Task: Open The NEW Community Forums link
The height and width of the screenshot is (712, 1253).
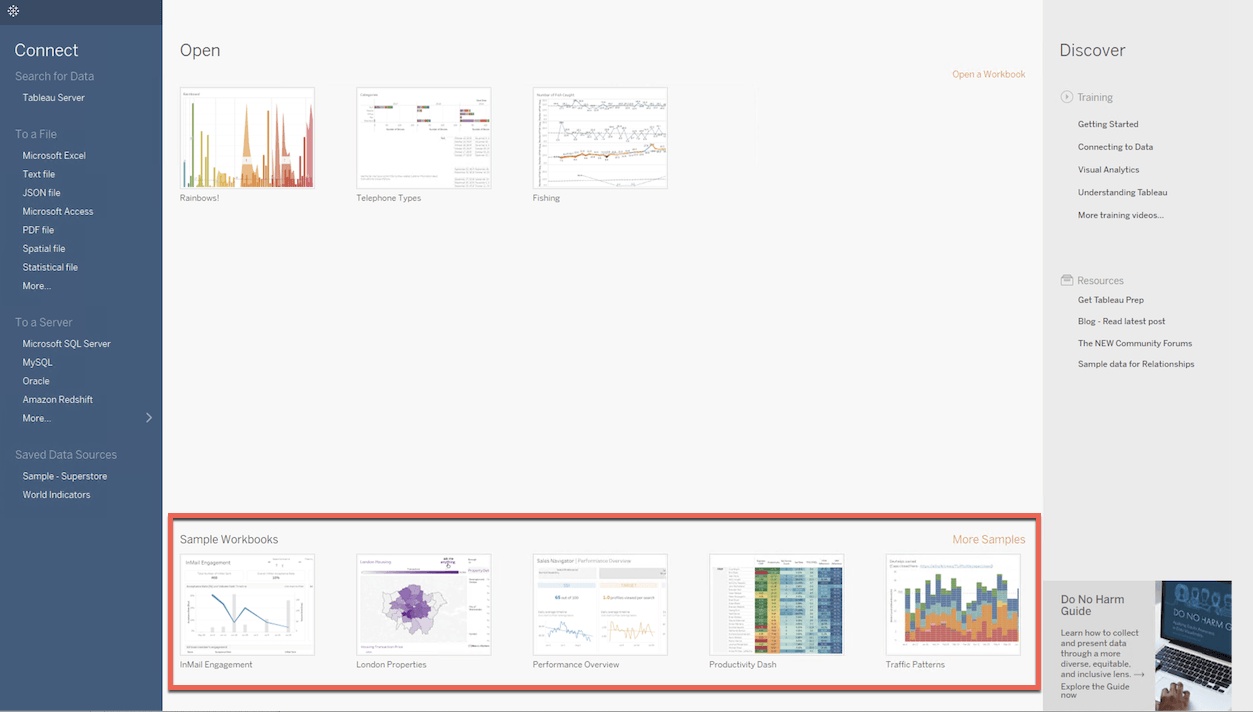Action: [1135, 344]
